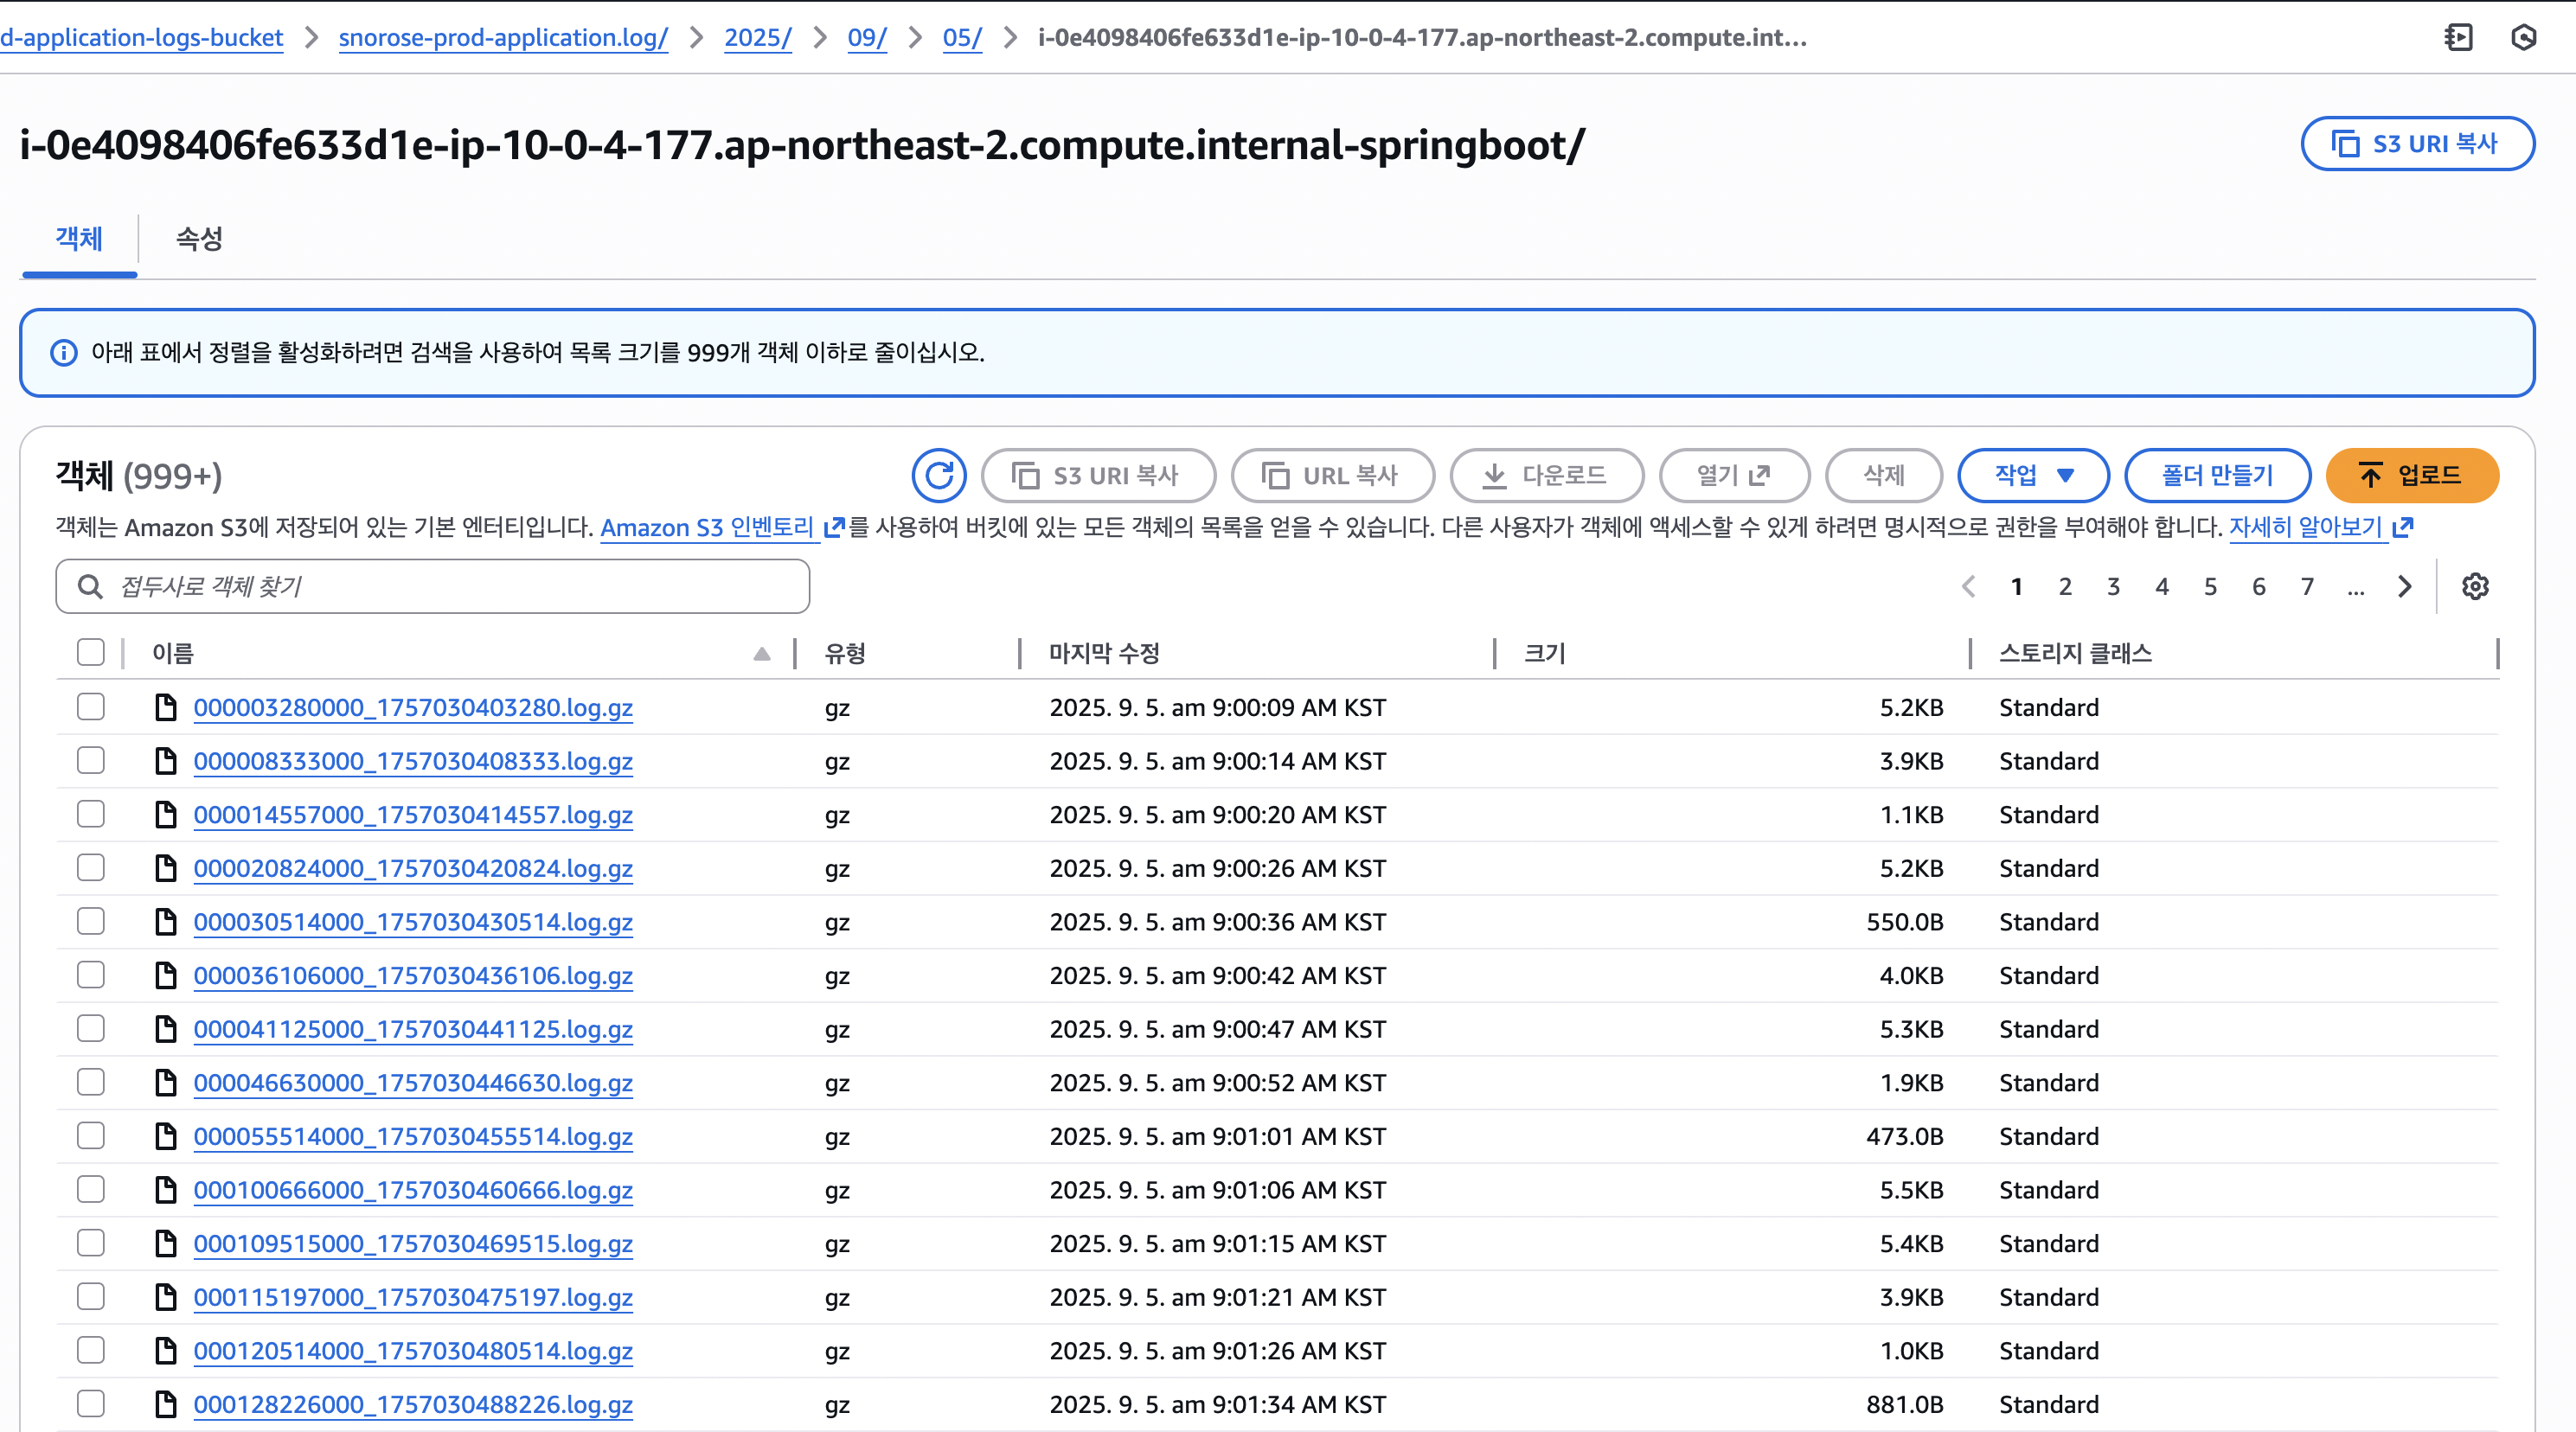Select the 객체 tab

79,238
